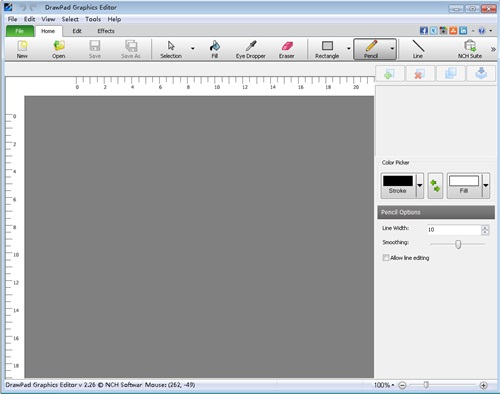Click the Save As toolbar icon
Viewport: 500px width, 394px height.
point(131,49)
